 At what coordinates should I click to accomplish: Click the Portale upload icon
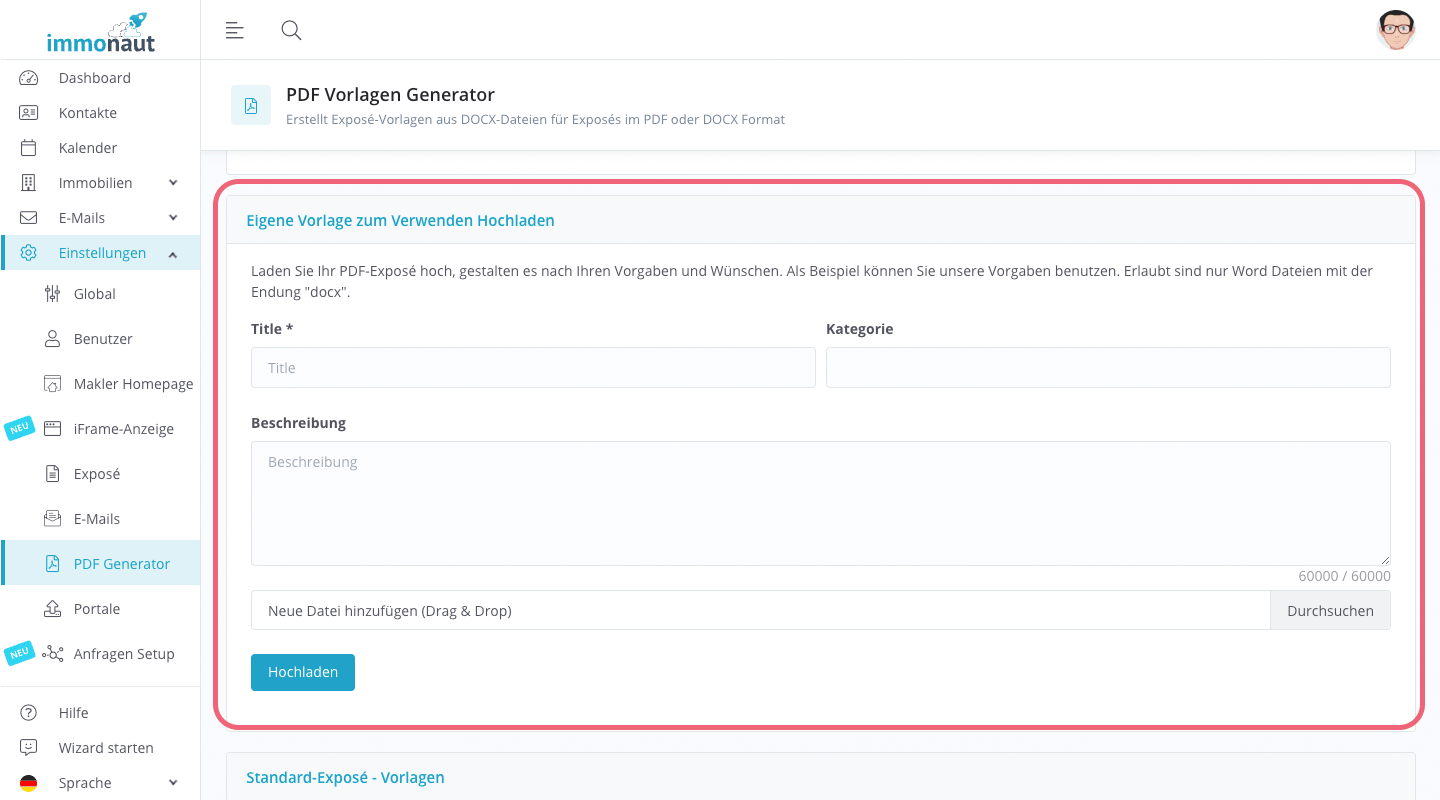[x=53, y=609]
